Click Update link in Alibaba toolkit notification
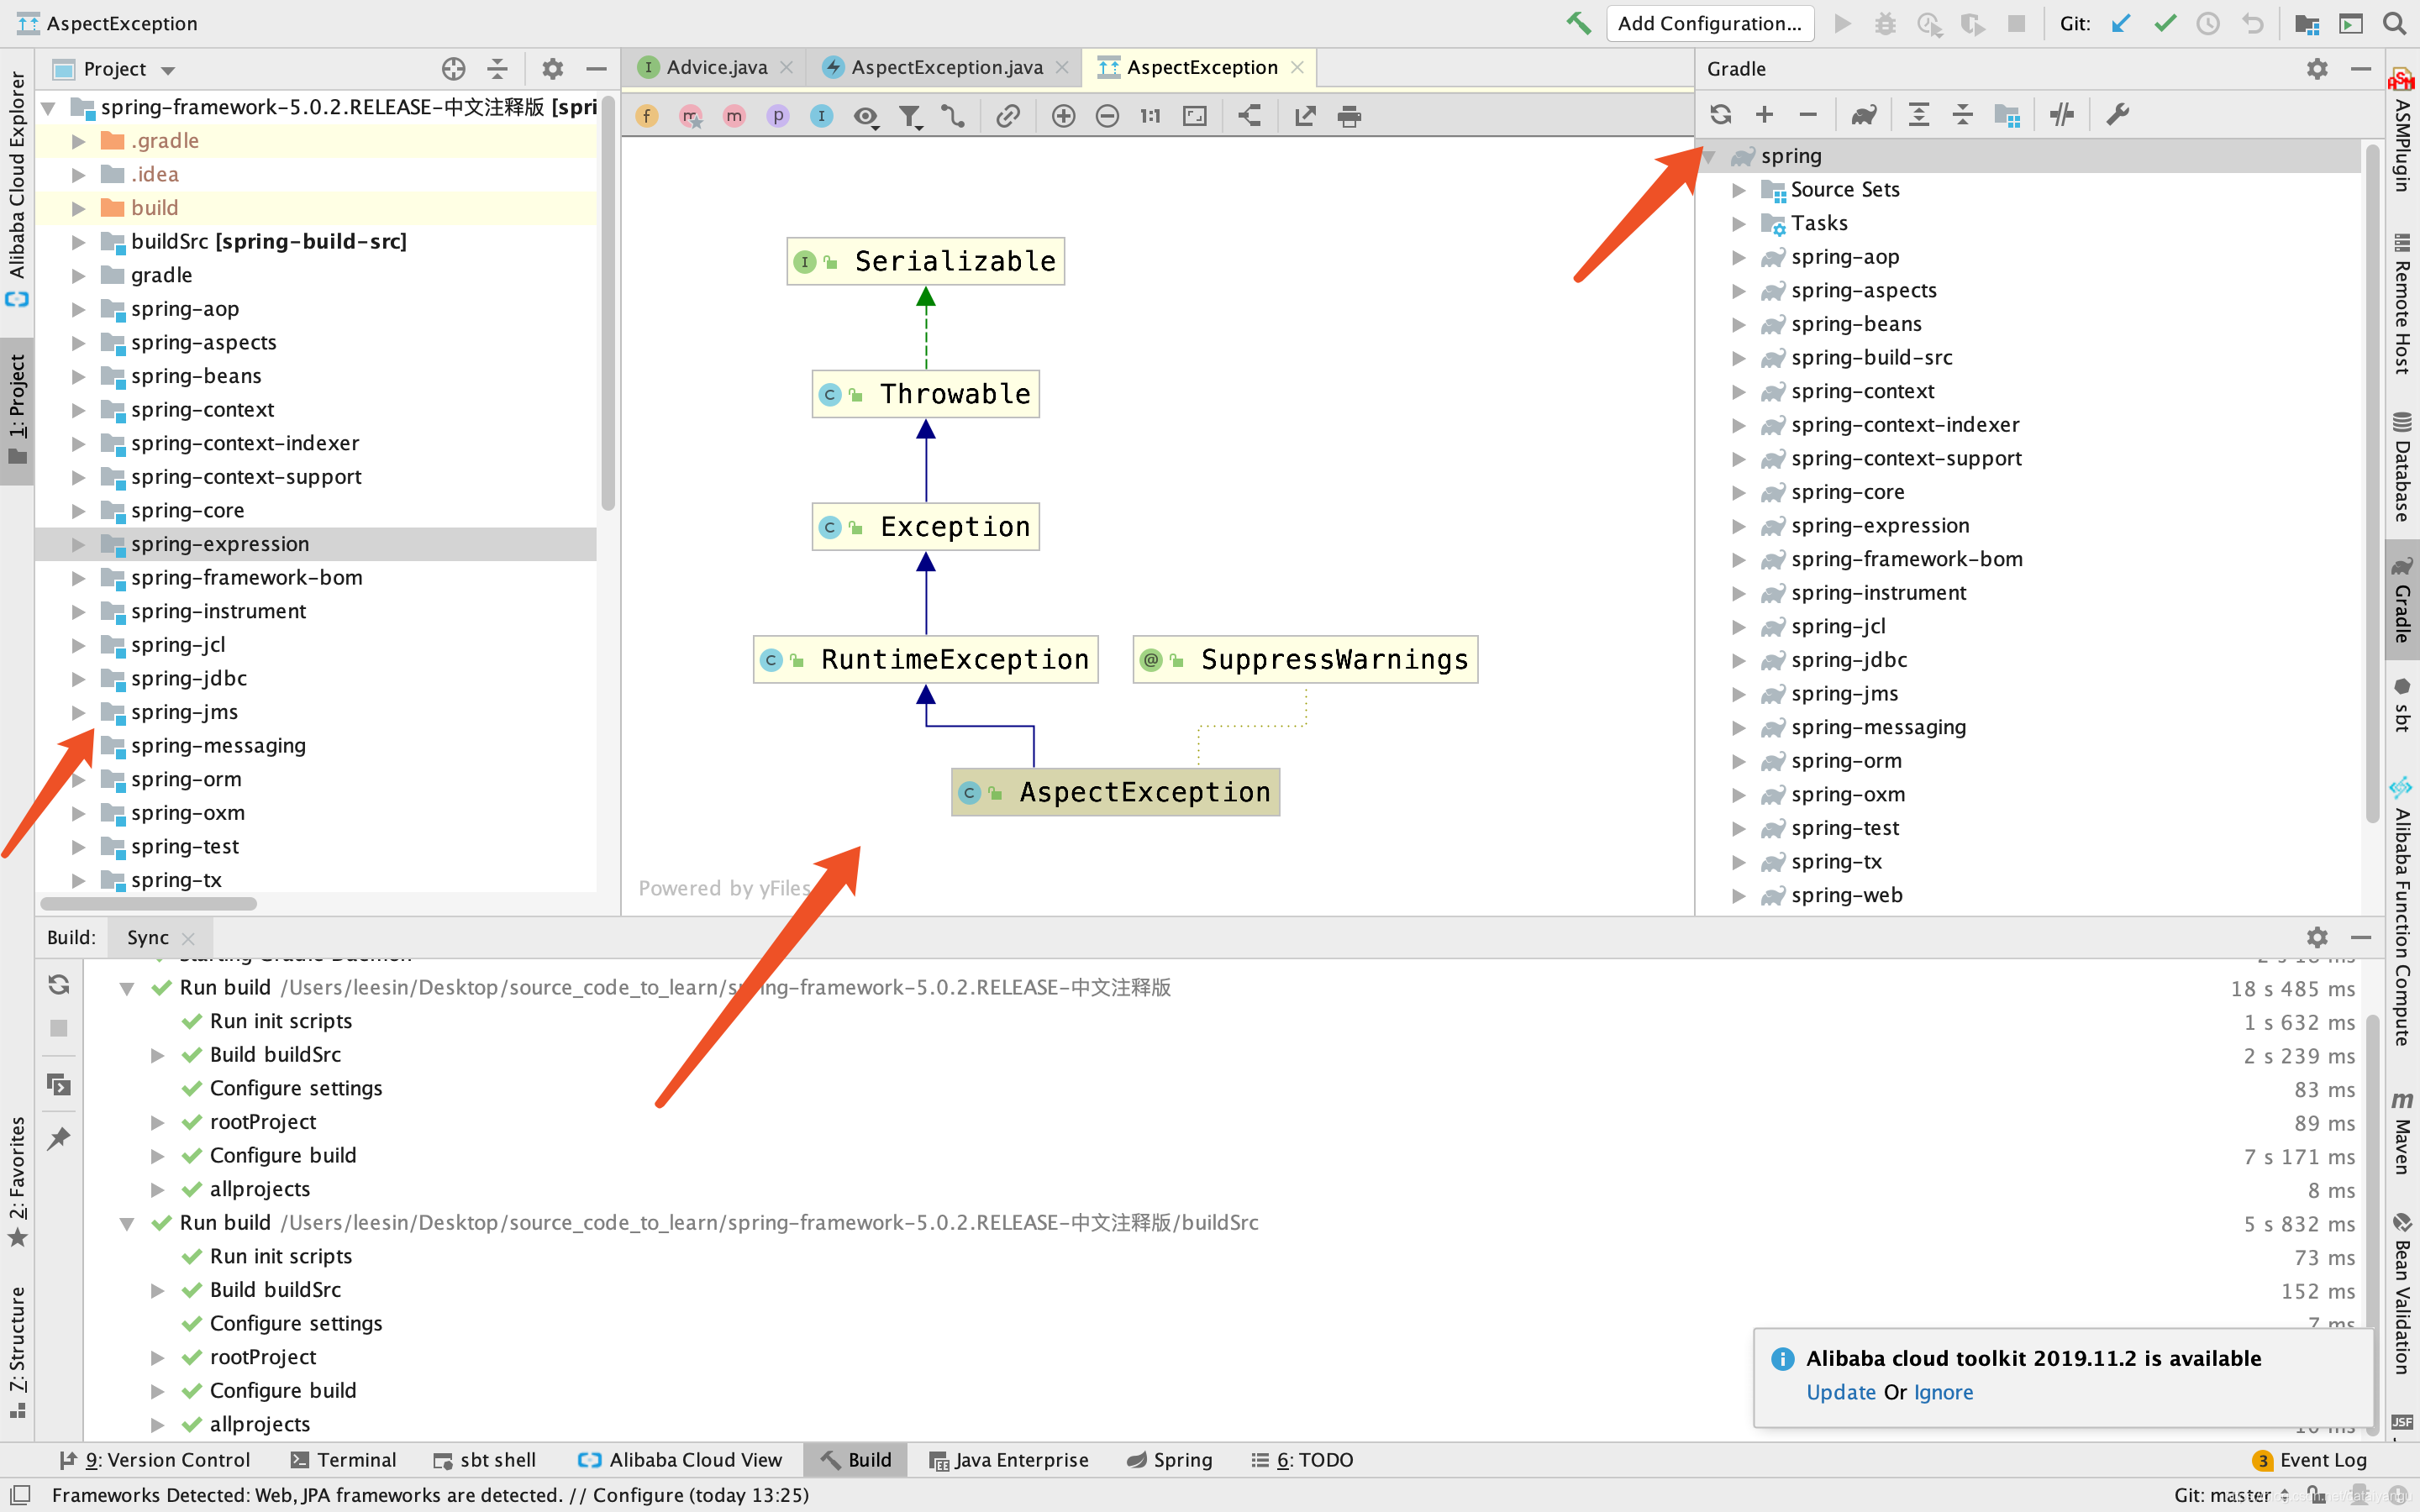Image resolution: width=2420 pixels, height=1512 pixels. pyautogui.click(x=1841, y=1392)
